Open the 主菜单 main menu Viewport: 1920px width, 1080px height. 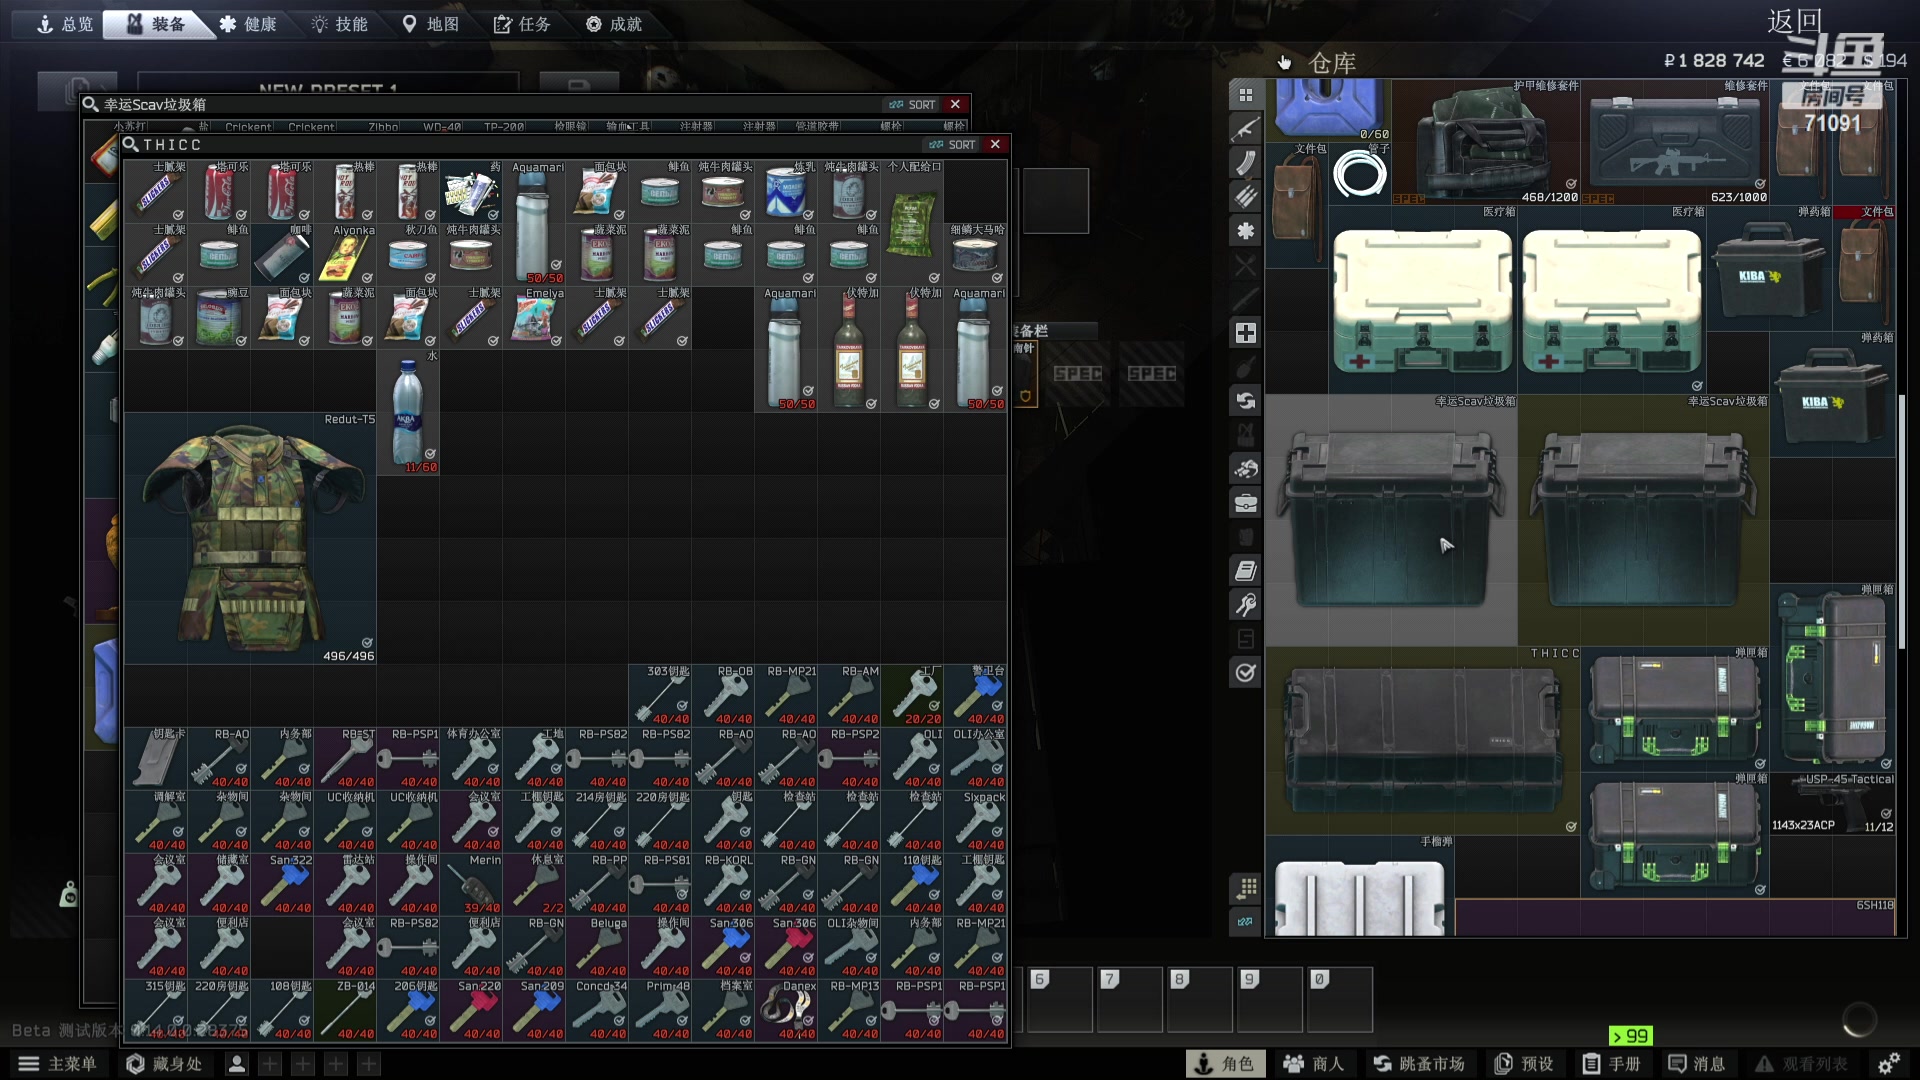(58, 1064)
